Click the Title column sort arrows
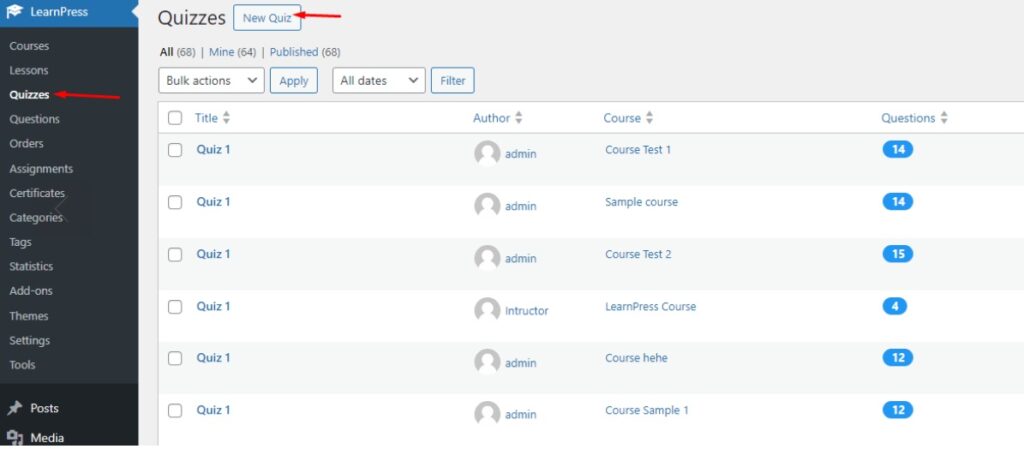Image resolution: width=1024 pixels, height=449 pixels. click(226, 118)
